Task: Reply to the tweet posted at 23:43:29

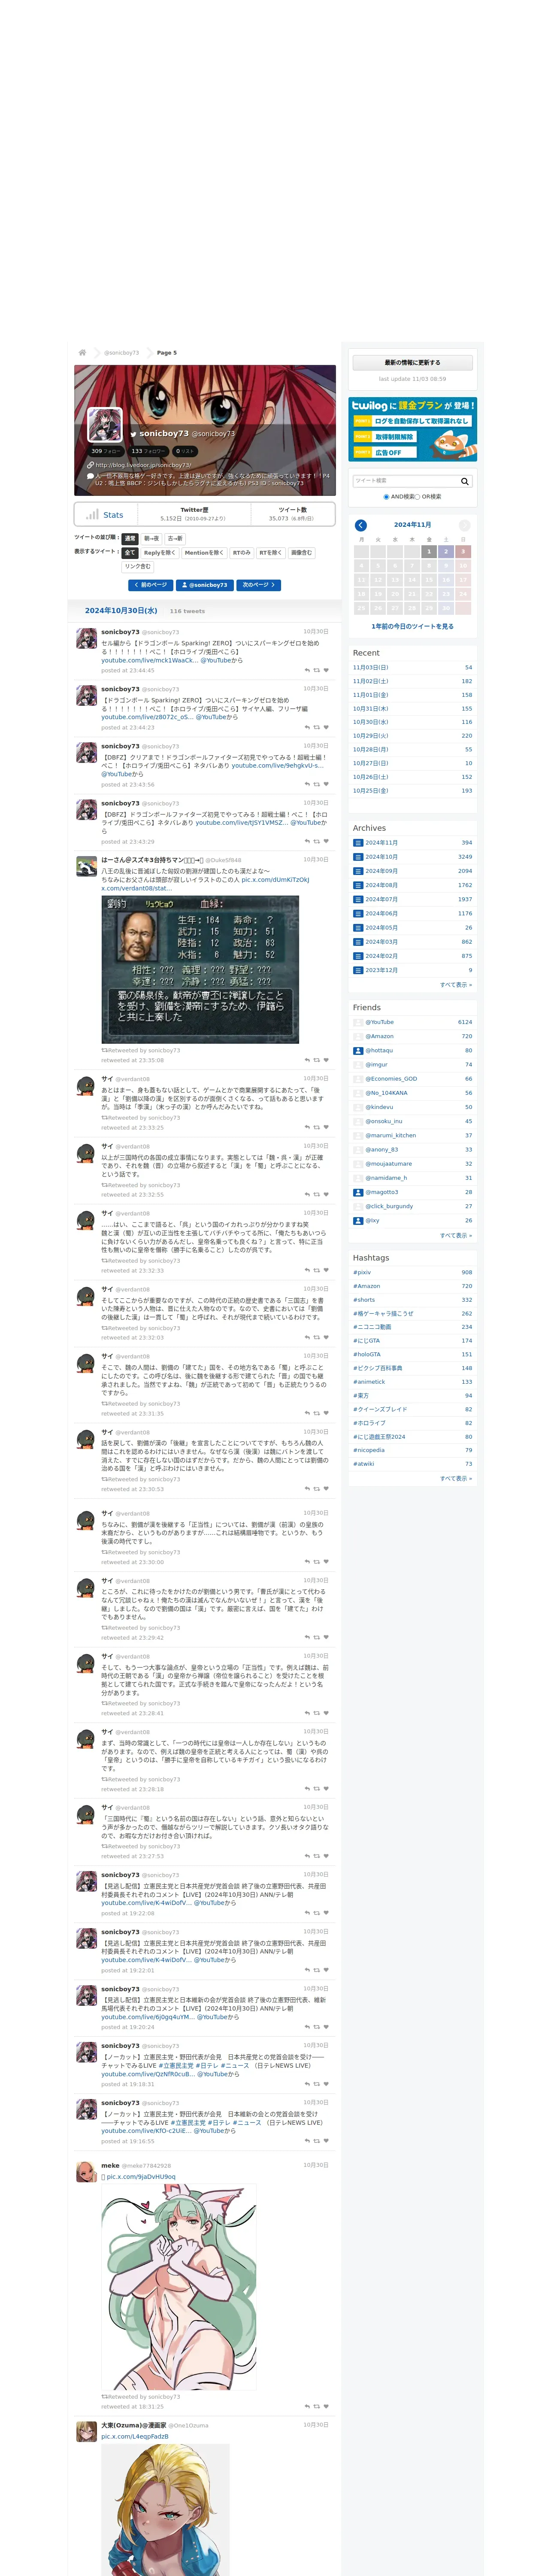Action: [307, 841]
